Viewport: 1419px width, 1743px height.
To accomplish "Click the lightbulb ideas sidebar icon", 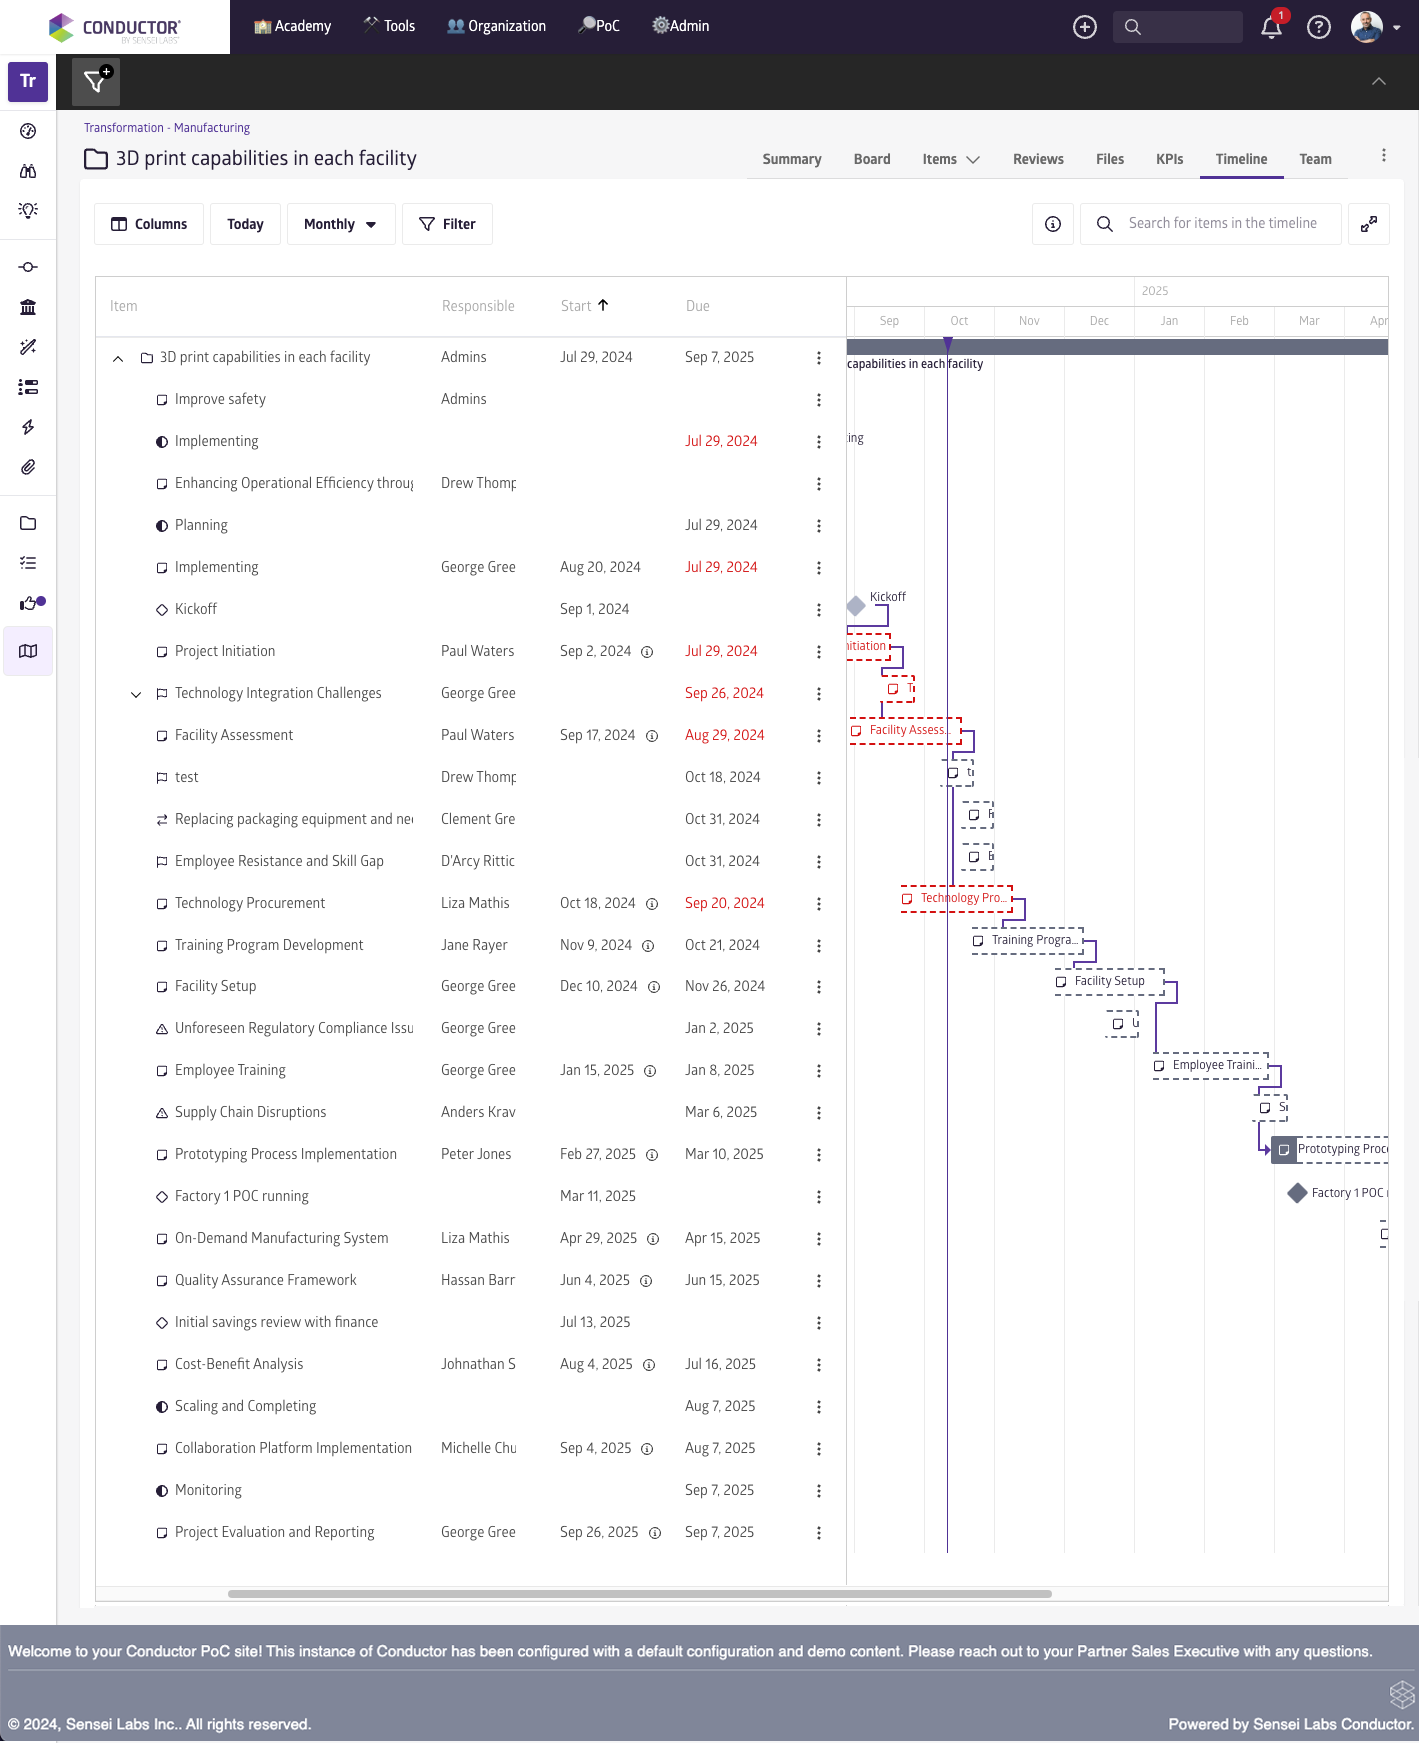I will tap(28, 210).
